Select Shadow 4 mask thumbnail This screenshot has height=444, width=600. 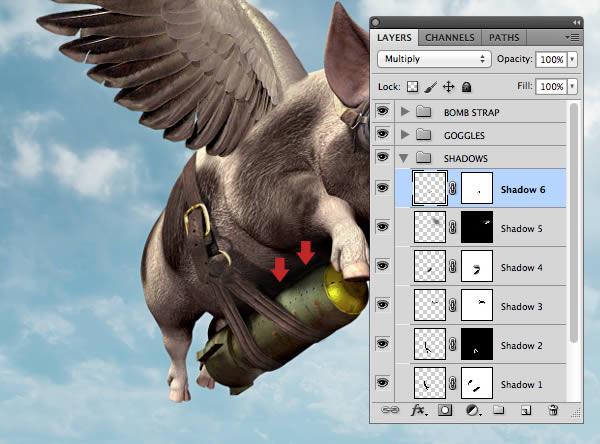click(477, 266)
